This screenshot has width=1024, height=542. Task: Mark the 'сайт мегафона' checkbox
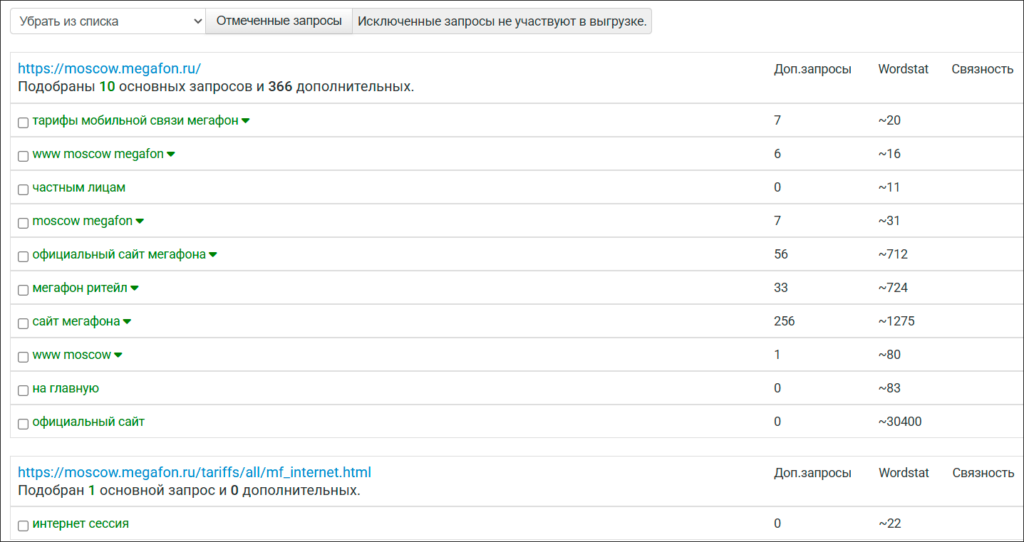(x=23, y=323)
